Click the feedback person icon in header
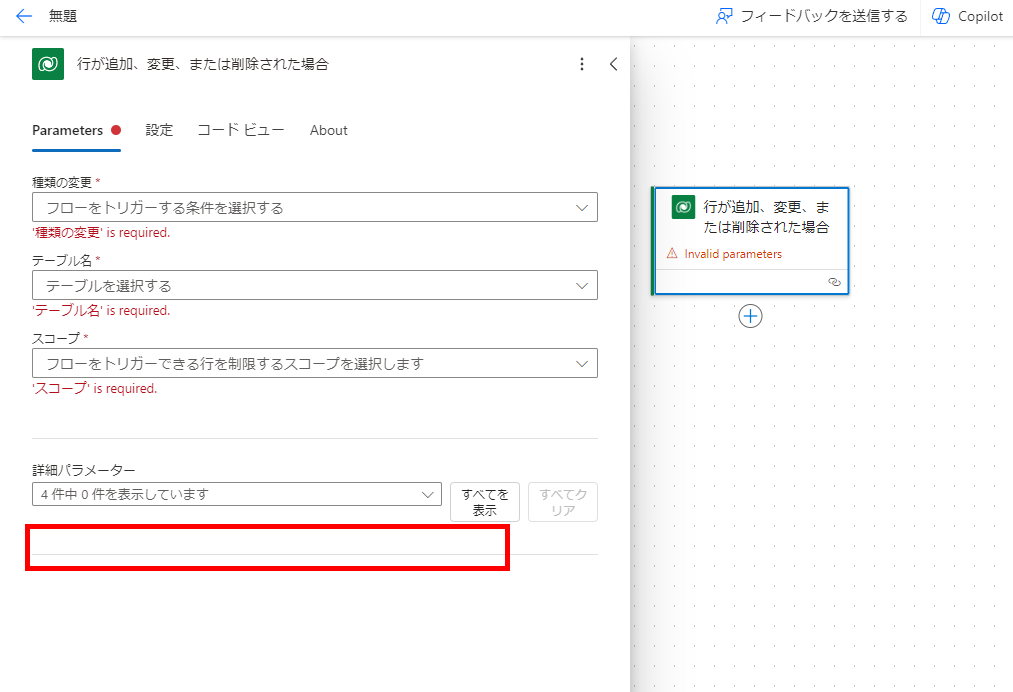 coord(724,16)
